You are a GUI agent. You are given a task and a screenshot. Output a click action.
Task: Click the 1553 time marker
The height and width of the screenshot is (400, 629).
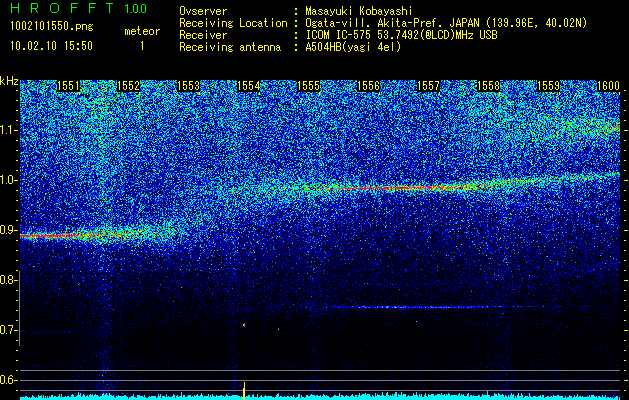pyautogui.click(x=189, y=86)
